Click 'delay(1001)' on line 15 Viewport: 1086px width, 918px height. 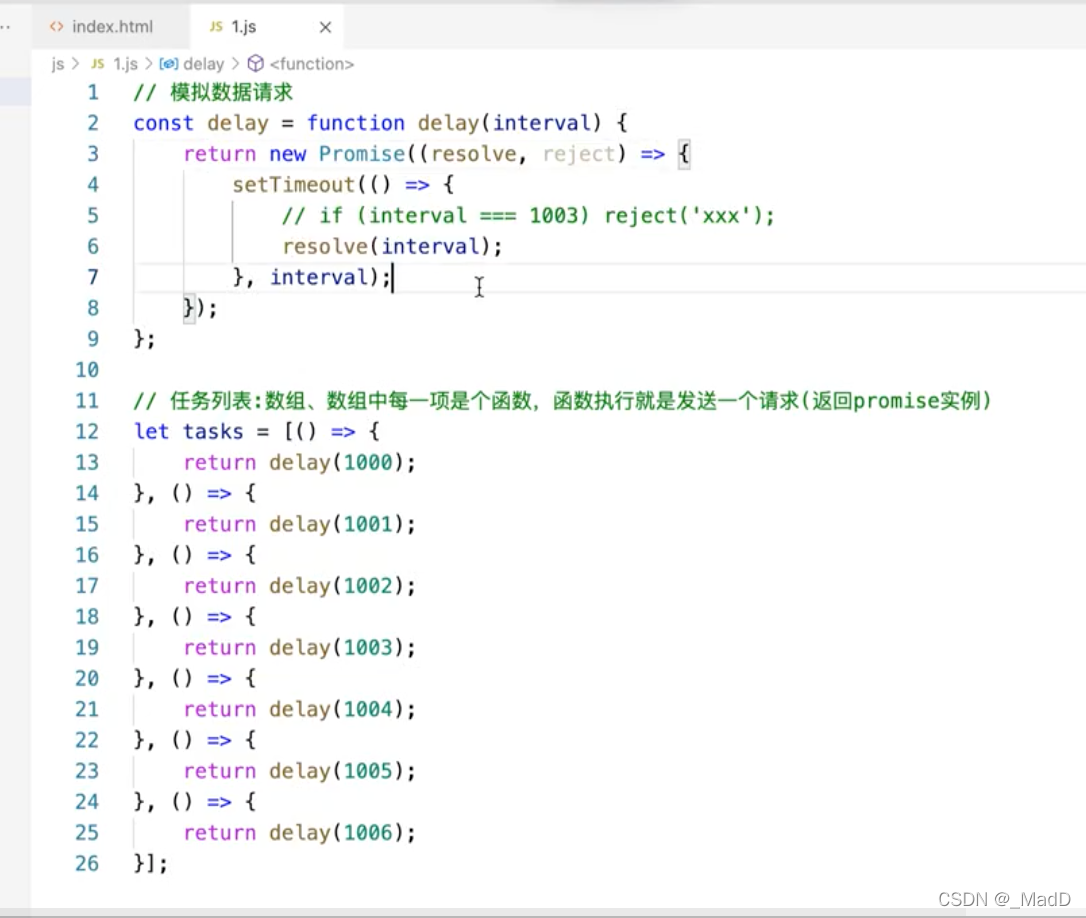337,524
